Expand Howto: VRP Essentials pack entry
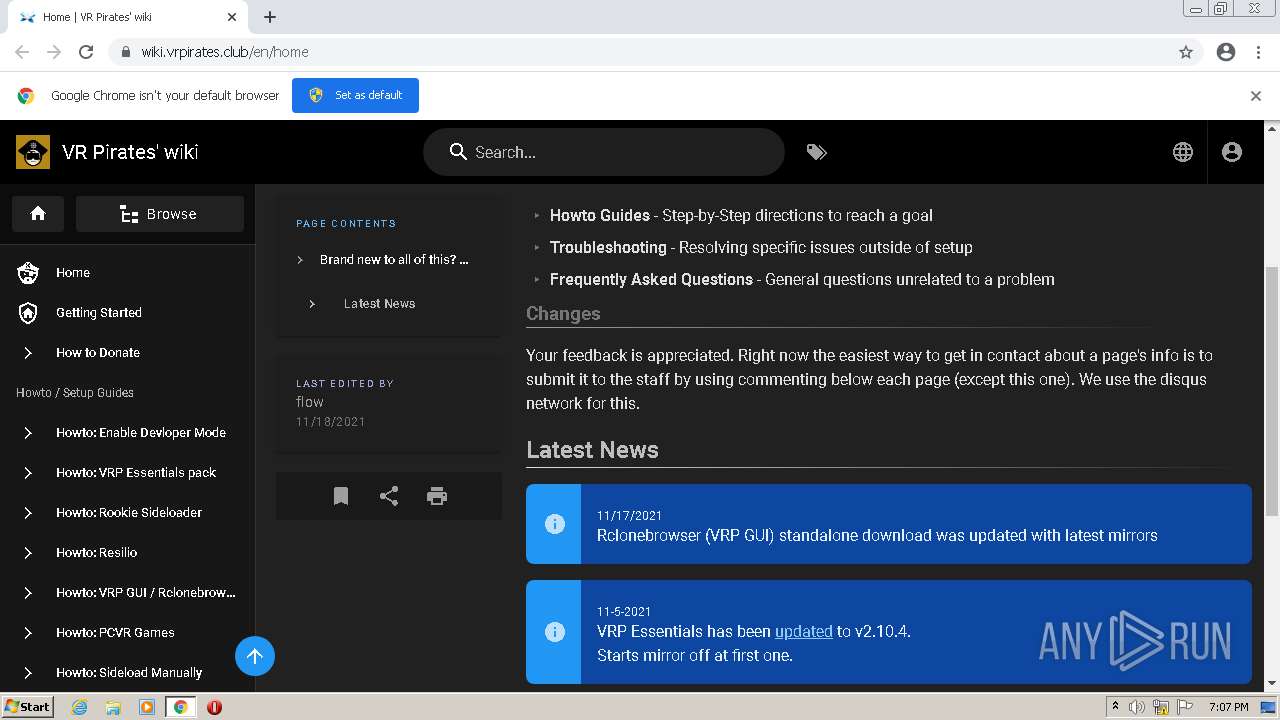Image resolution: width=1280 pixels, height=720 pixels. (x=28, y=472)
